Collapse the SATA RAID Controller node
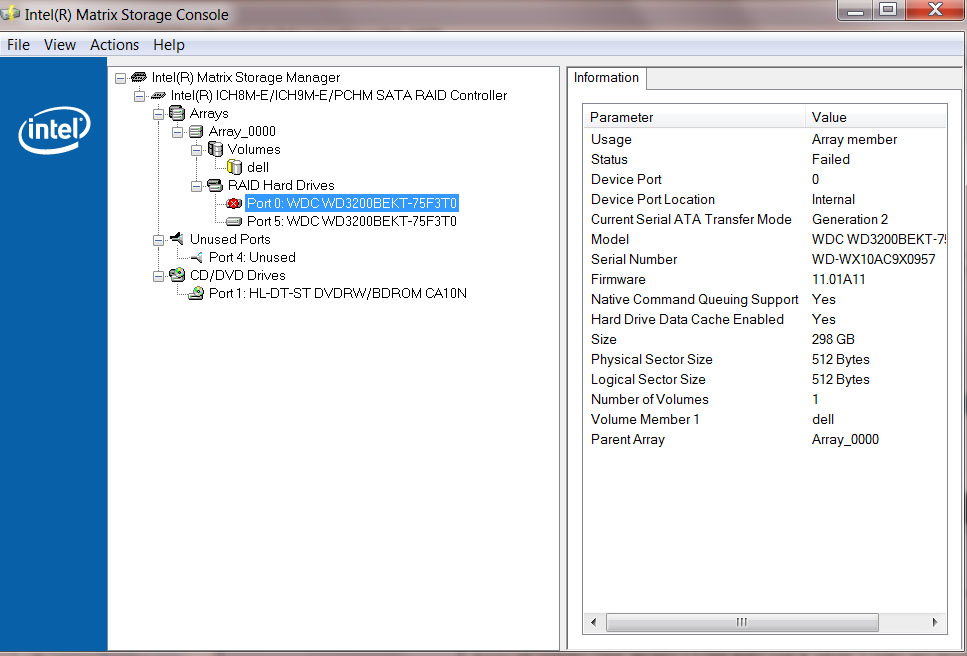The height and width of the screenshot is (656, 967). tap(140, 96)
